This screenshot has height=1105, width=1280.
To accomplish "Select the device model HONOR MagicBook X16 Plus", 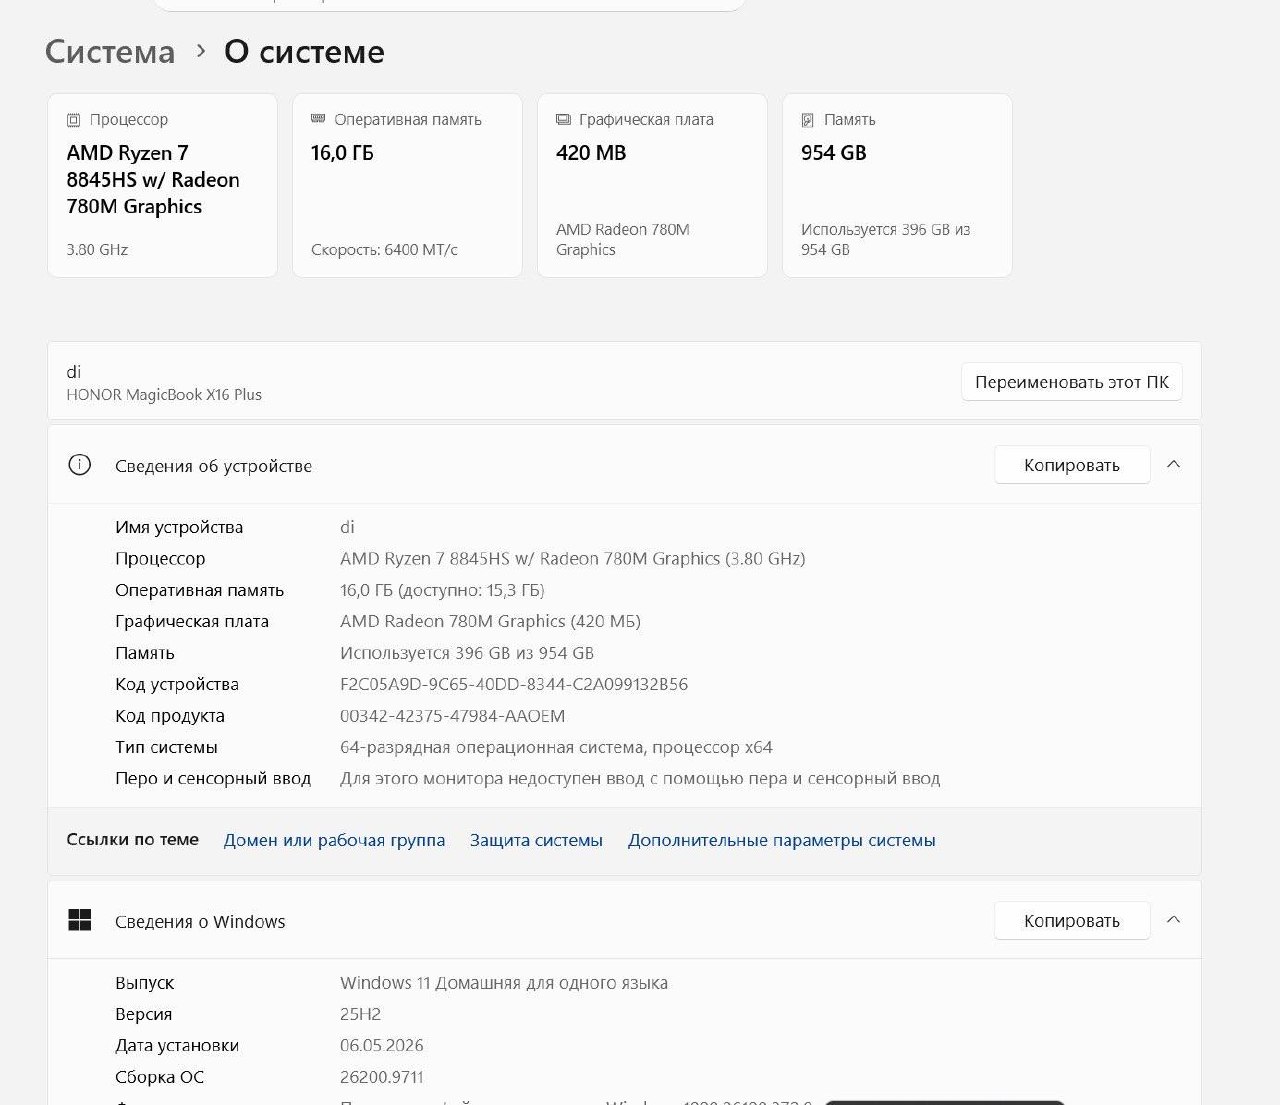I will tap(164, 395).
